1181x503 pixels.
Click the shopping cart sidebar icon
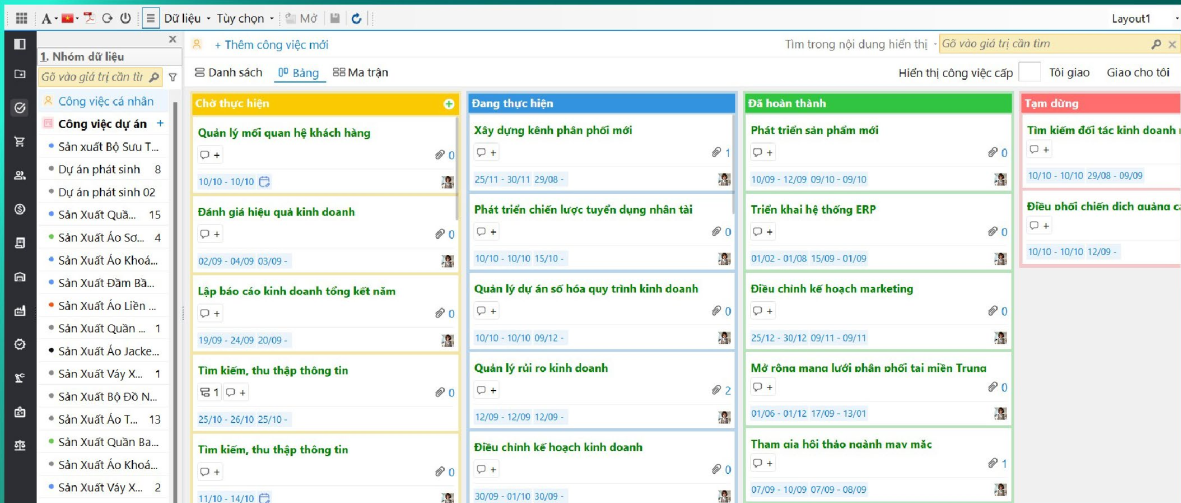pos(19,142)
